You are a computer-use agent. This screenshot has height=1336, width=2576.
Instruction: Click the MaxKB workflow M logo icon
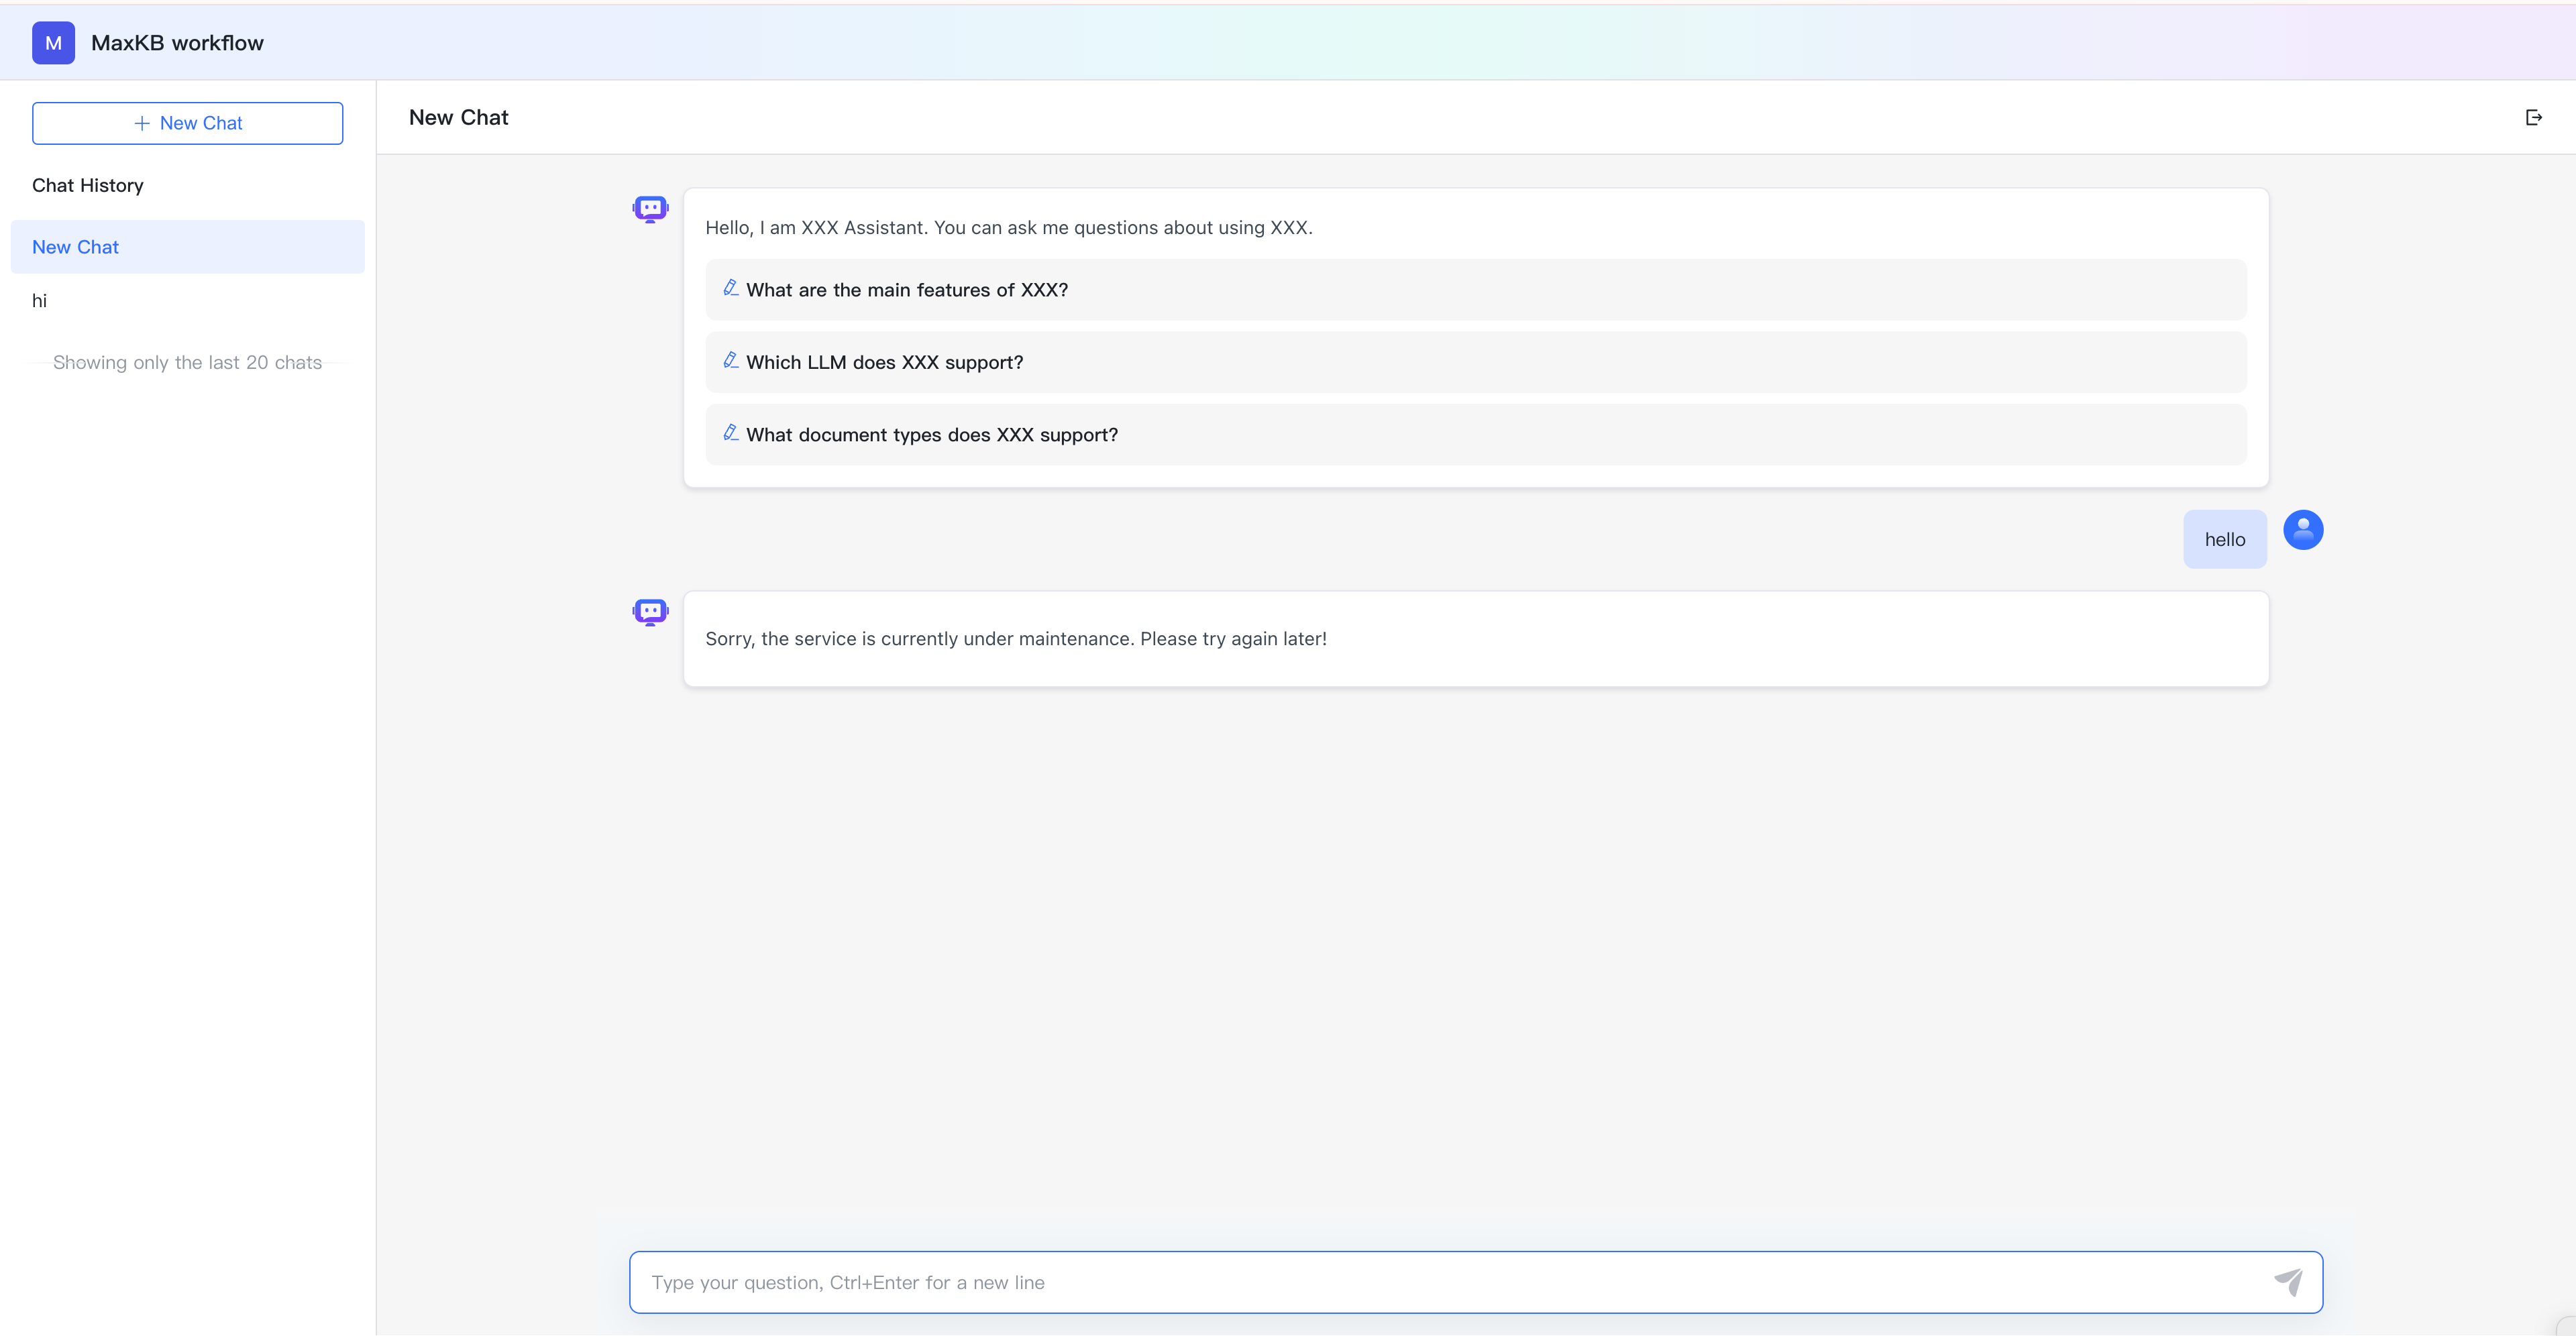[x=53, y=43]
